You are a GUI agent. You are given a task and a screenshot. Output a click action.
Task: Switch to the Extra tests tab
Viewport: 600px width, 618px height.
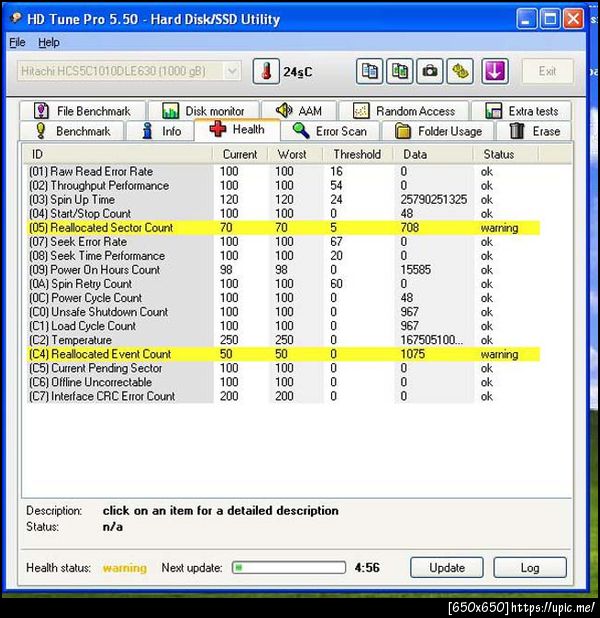(x=522, y=111)
